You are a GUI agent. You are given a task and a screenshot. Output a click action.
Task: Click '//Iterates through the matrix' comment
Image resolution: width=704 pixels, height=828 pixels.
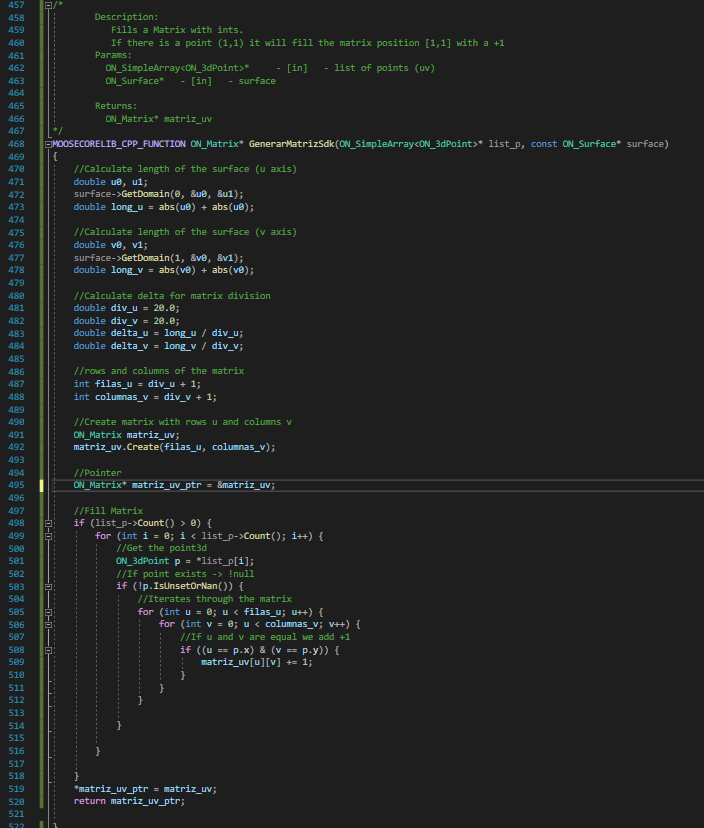[214, 599]
